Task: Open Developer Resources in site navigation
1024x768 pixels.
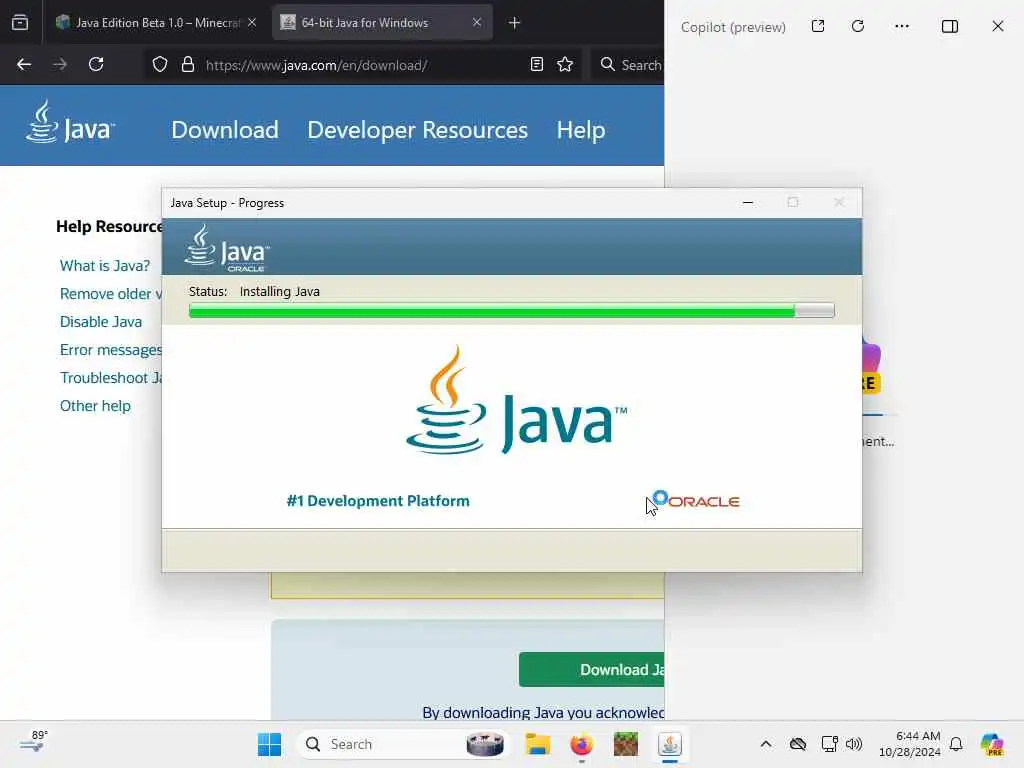Action: pos(417,130)
